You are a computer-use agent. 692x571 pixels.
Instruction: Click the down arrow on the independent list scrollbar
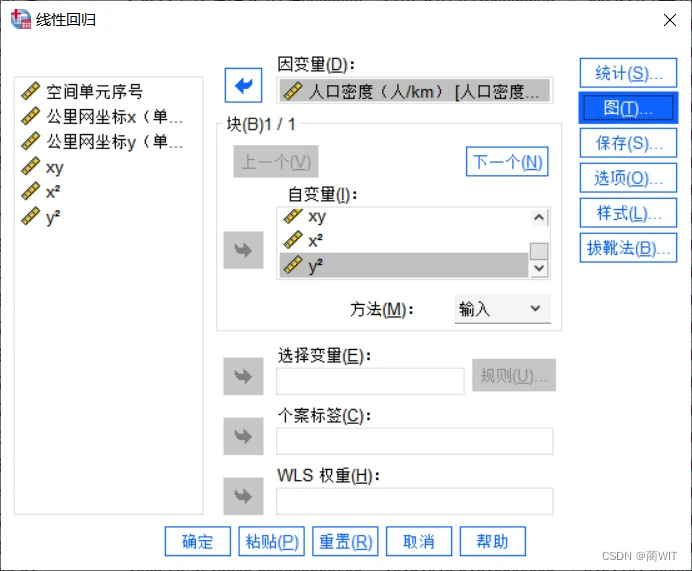pyautogui.click(x=539, y=268)
